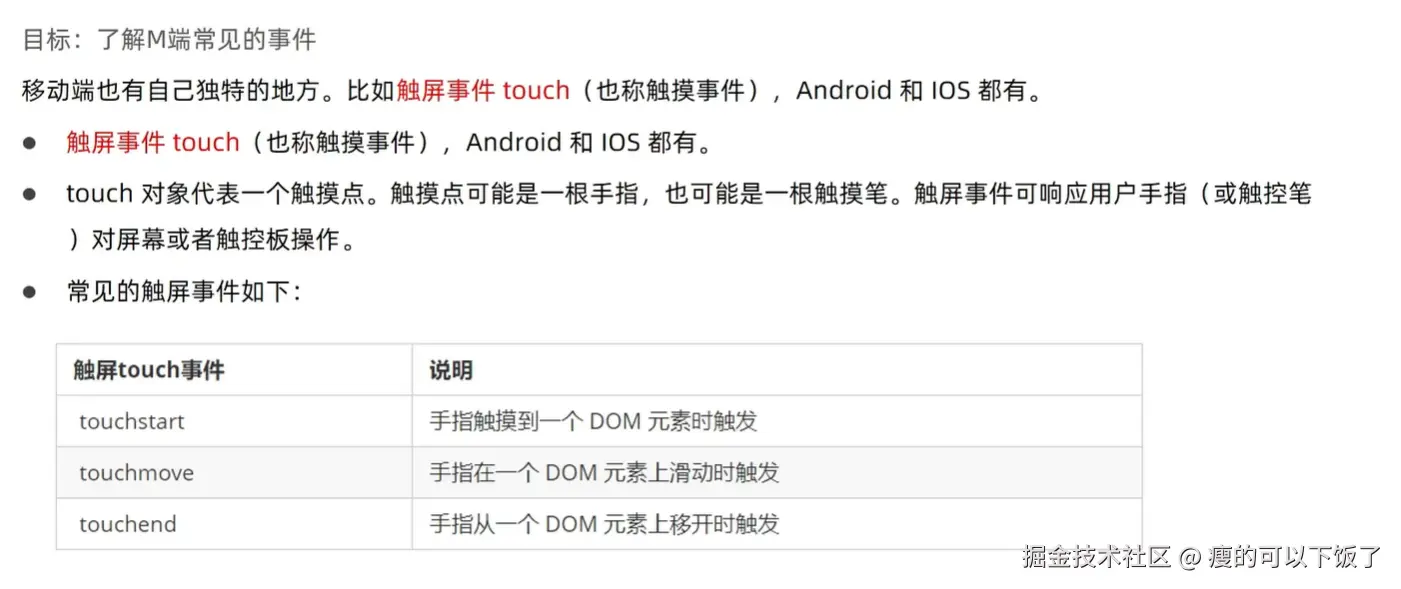Viewport: 1401px width, 589px height.
Task: Click the touchstart table cell
Action: pos(132,421)
